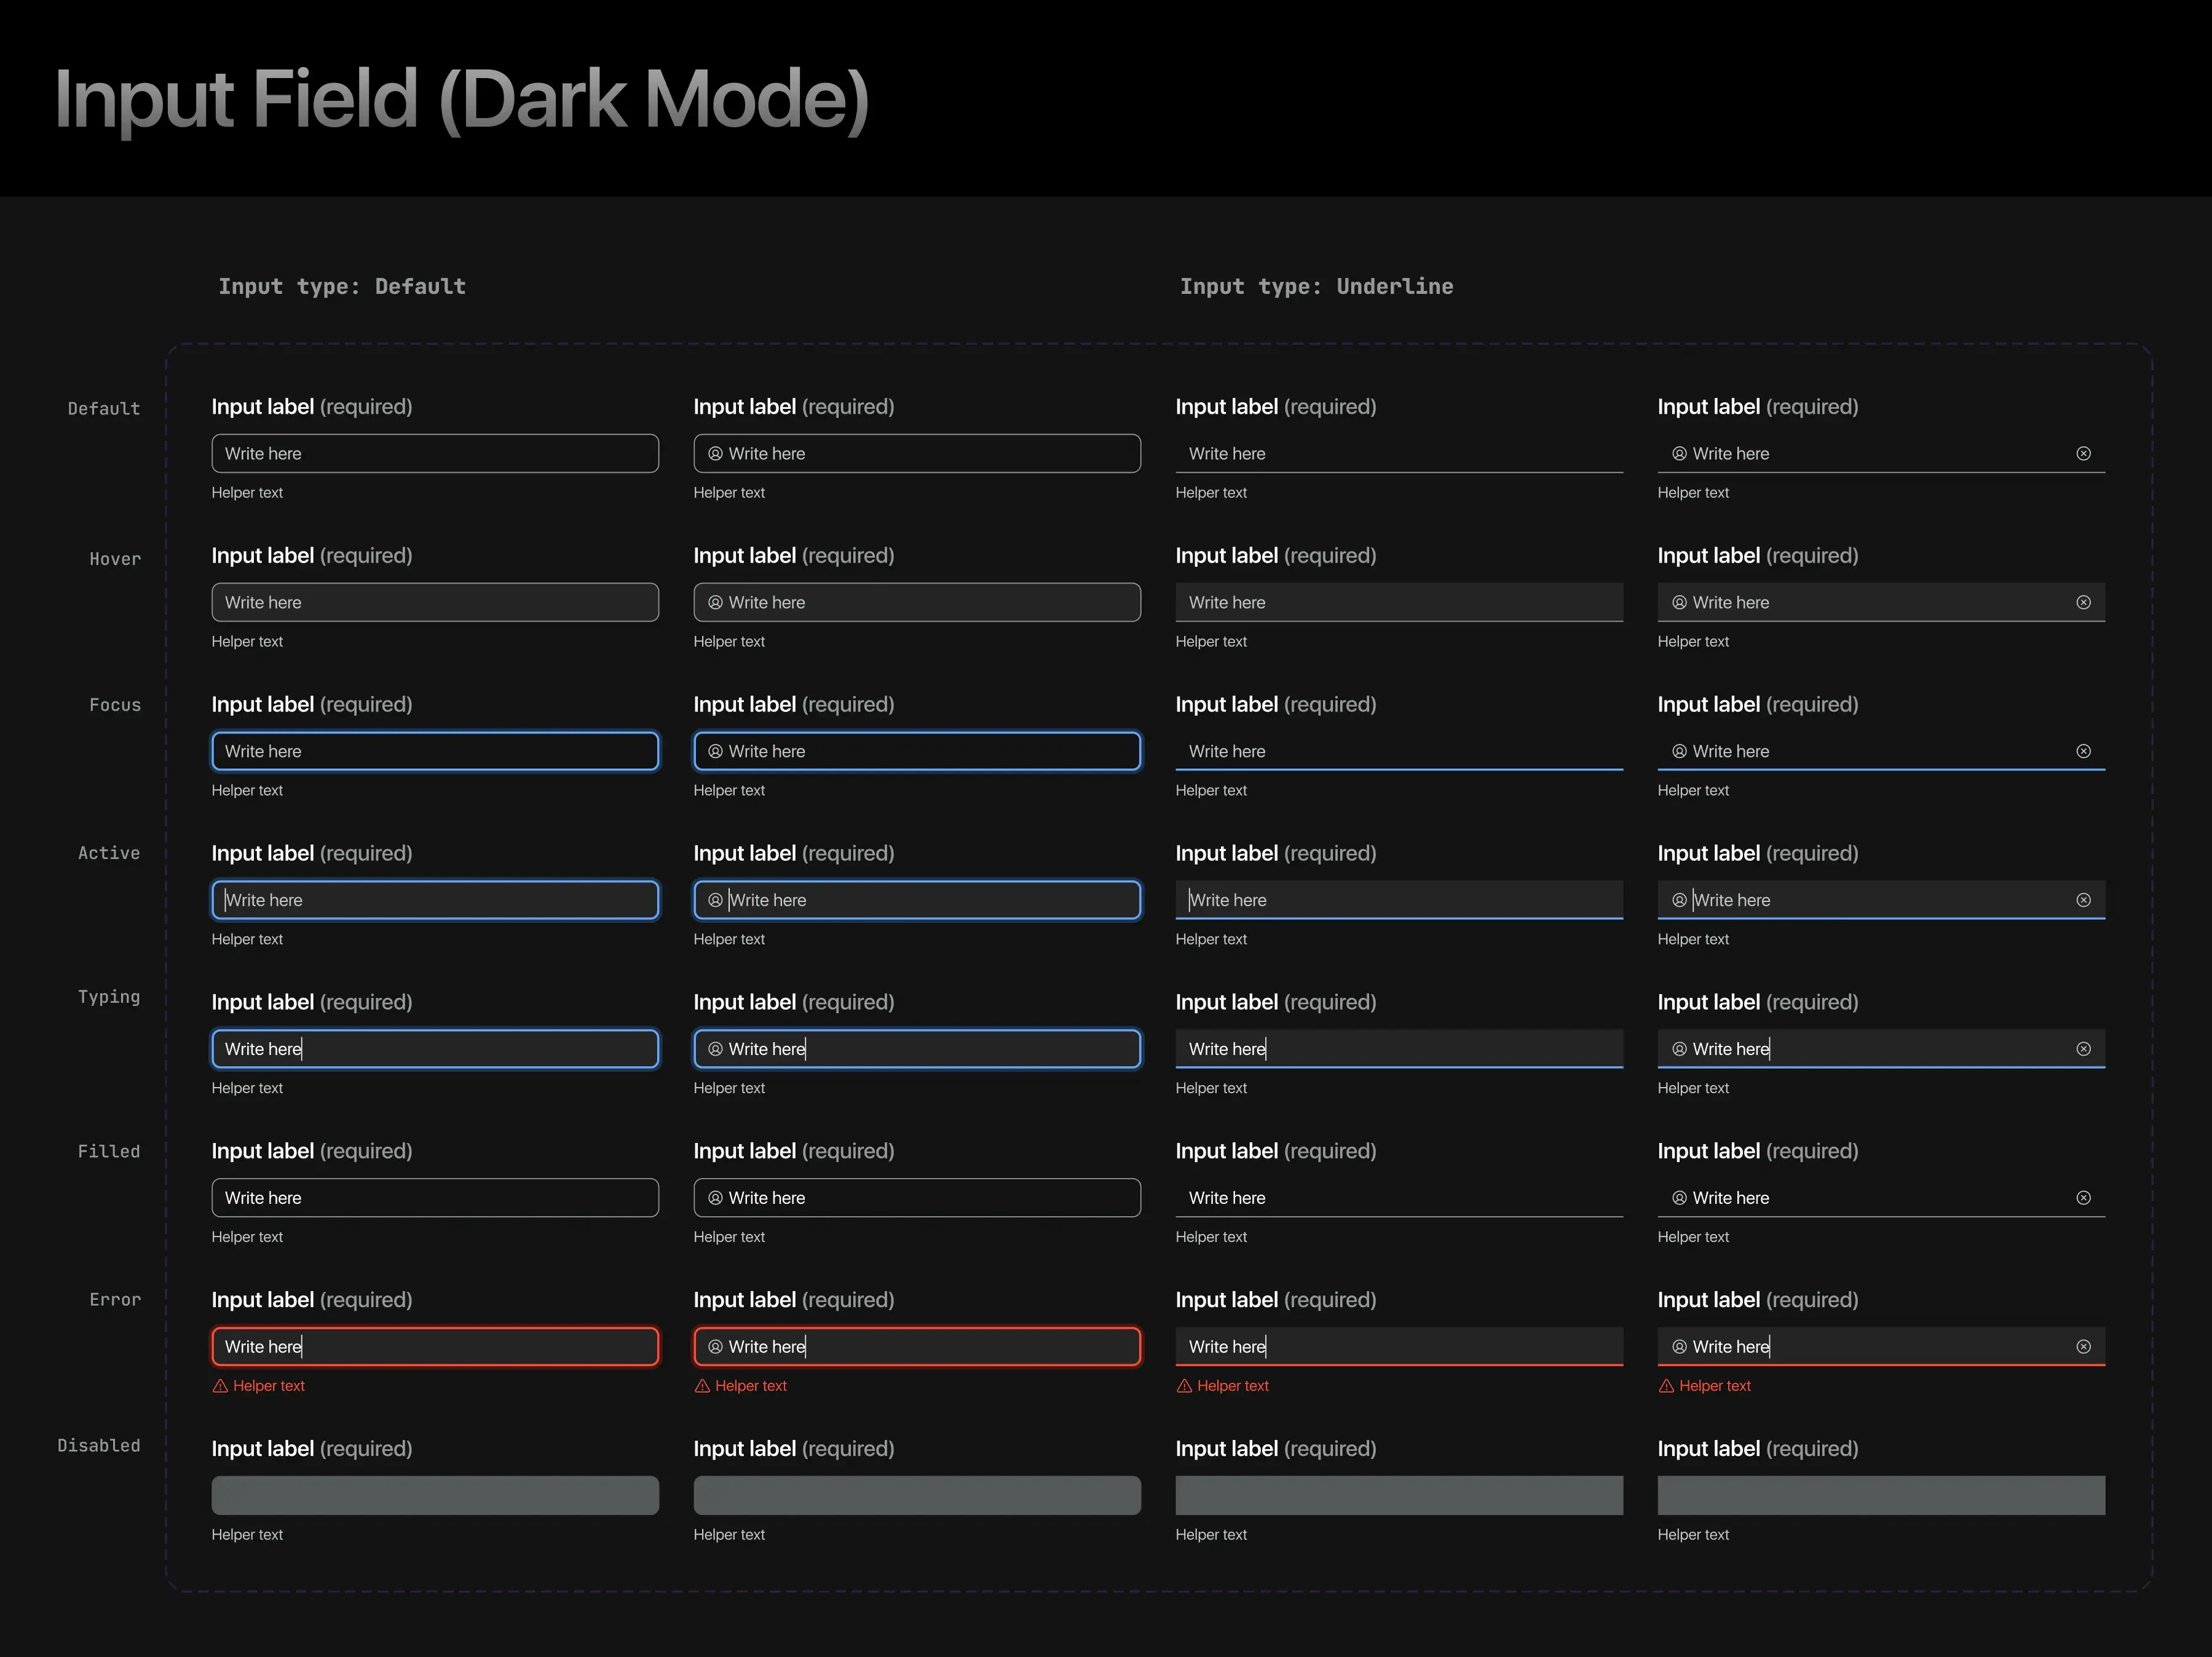Click warning icon under Error row bordered icon input

pos(702,1386)
